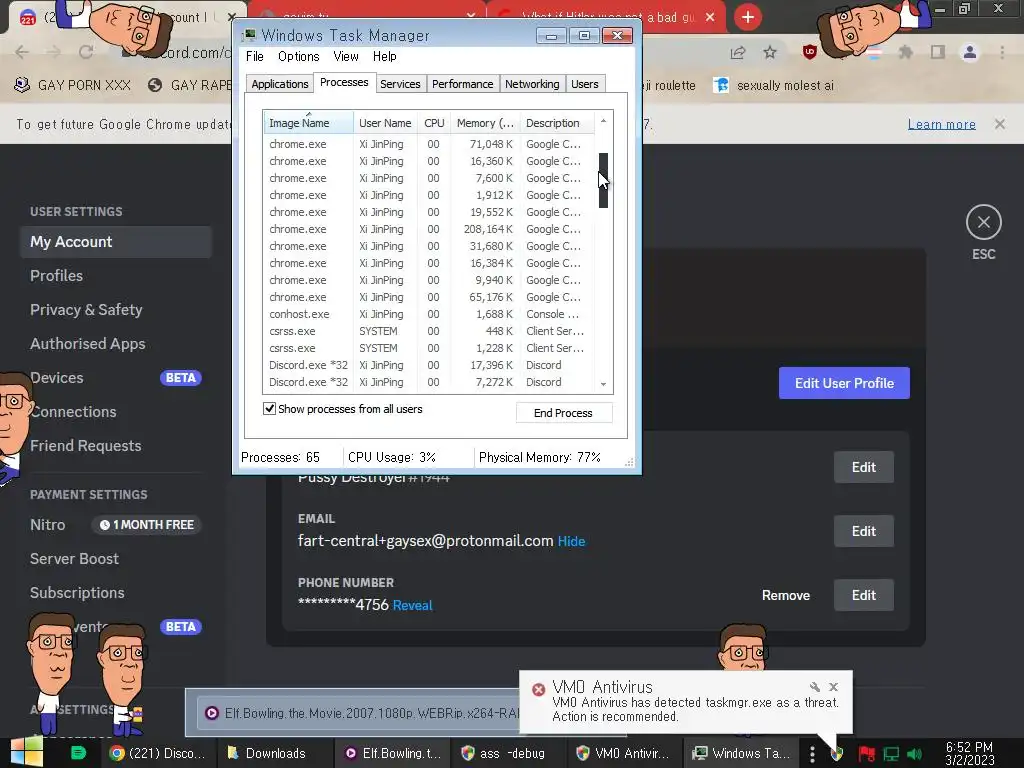Image resolution: width=1024 pixels, height=768 pixels.
Task: Click the wrench icon on the antivirus notification
Action: [814, 687]
